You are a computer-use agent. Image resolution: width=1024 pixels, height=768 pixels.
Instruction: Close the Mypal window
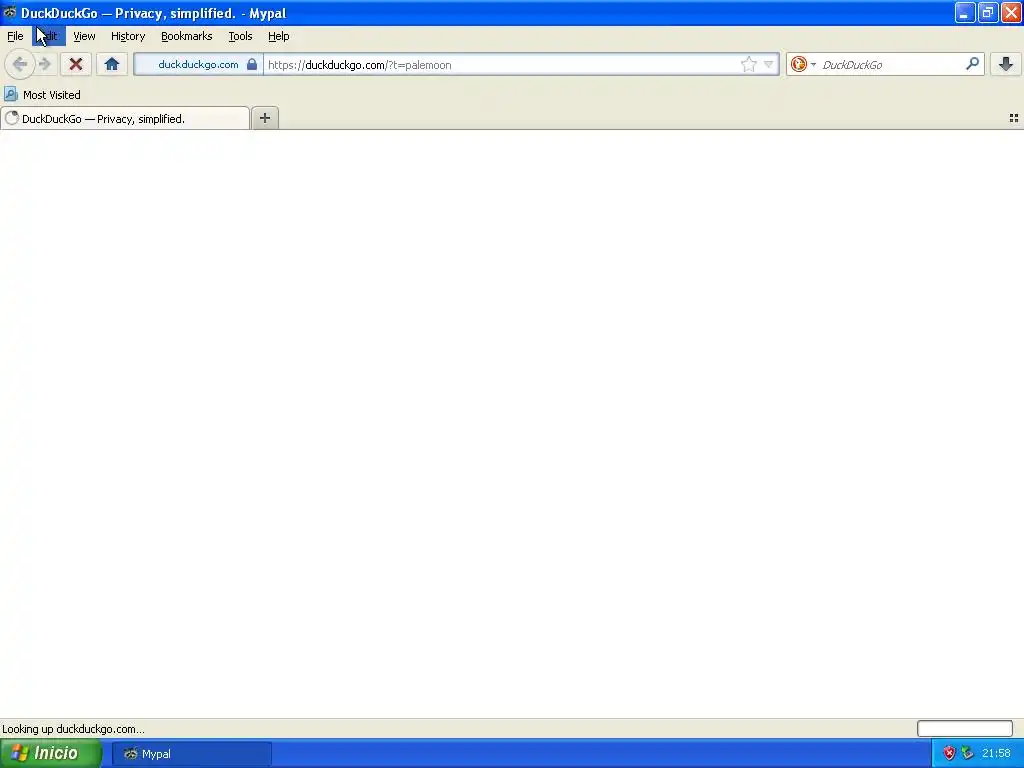1011,12
